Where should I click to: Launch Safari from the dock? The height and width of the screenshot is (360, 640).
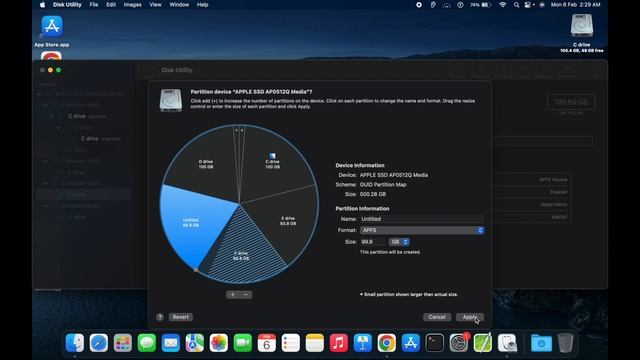point(99,342)
